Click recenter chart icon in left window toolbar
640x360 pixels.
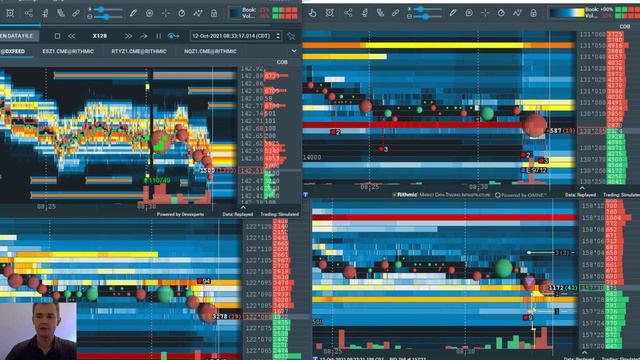click(x=10, y=13)
